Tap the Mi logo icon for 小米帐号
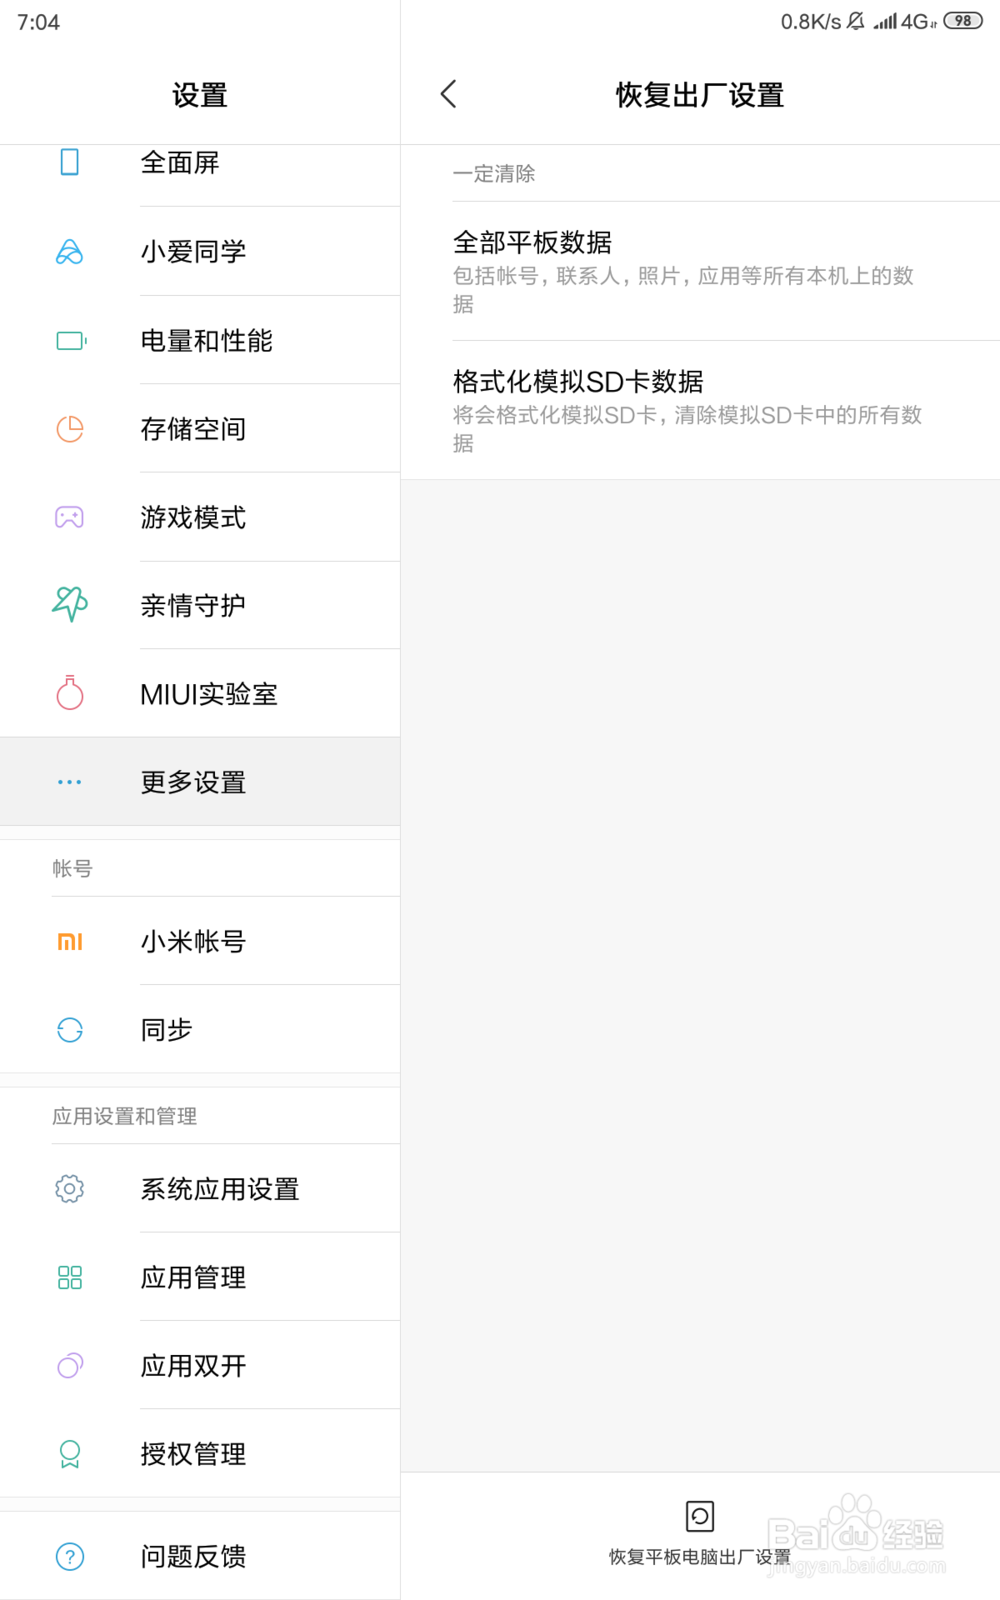The width and height of the screenshot is (1000, 1600). point(70,941)
